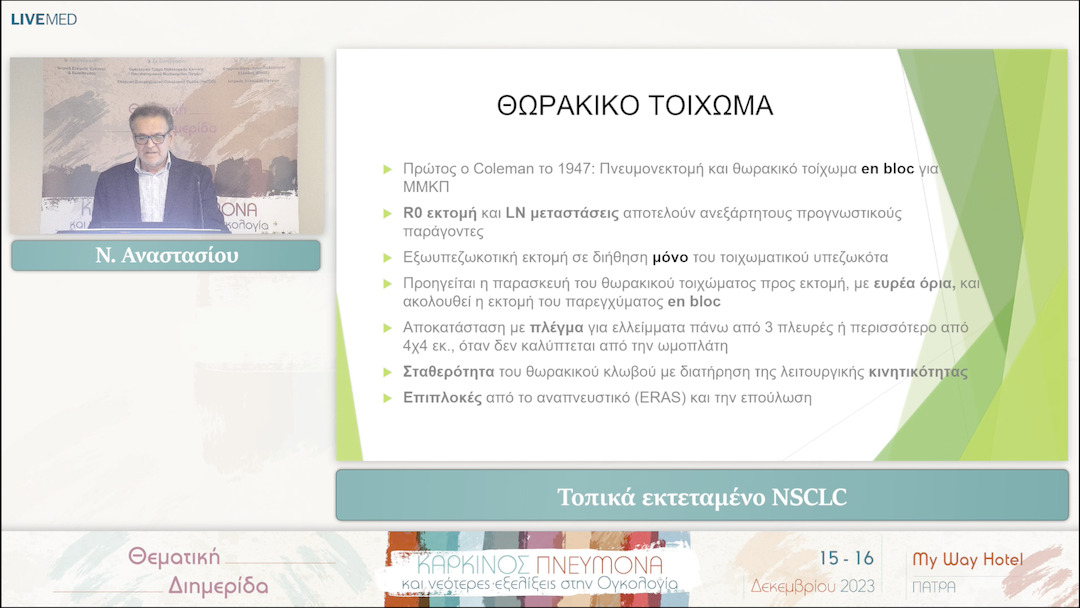Click the bullet arrow beside Εξωυπεζωκοτική εκτομή

click(x=388, y=258)
